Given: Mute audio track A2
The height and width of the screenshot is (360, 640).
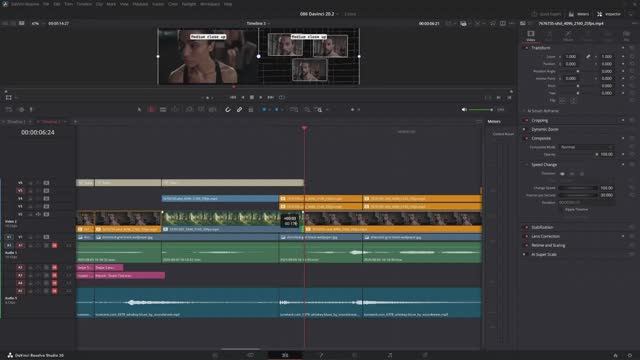Looking at the screenshot, I should [x=54, y=268].
